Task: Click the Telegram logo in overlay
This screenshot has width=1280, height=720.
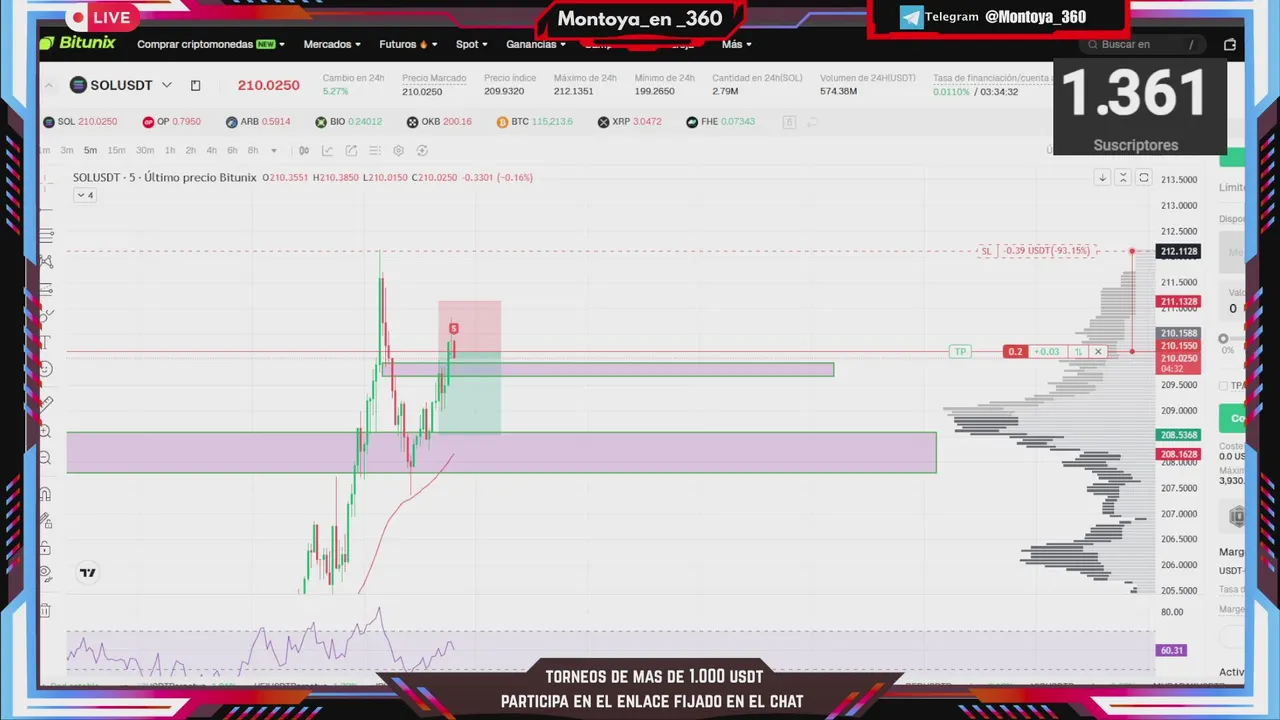Action: point(911,17)
